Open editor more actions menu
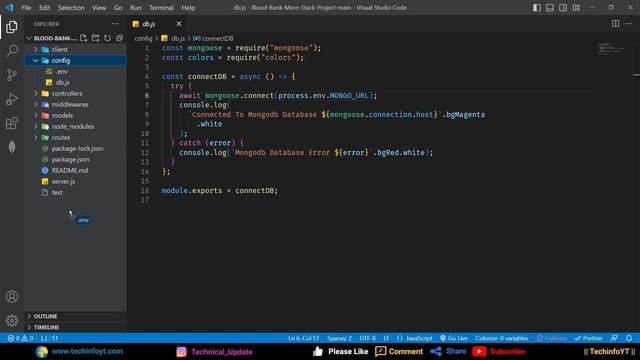 tap(629, 24)
